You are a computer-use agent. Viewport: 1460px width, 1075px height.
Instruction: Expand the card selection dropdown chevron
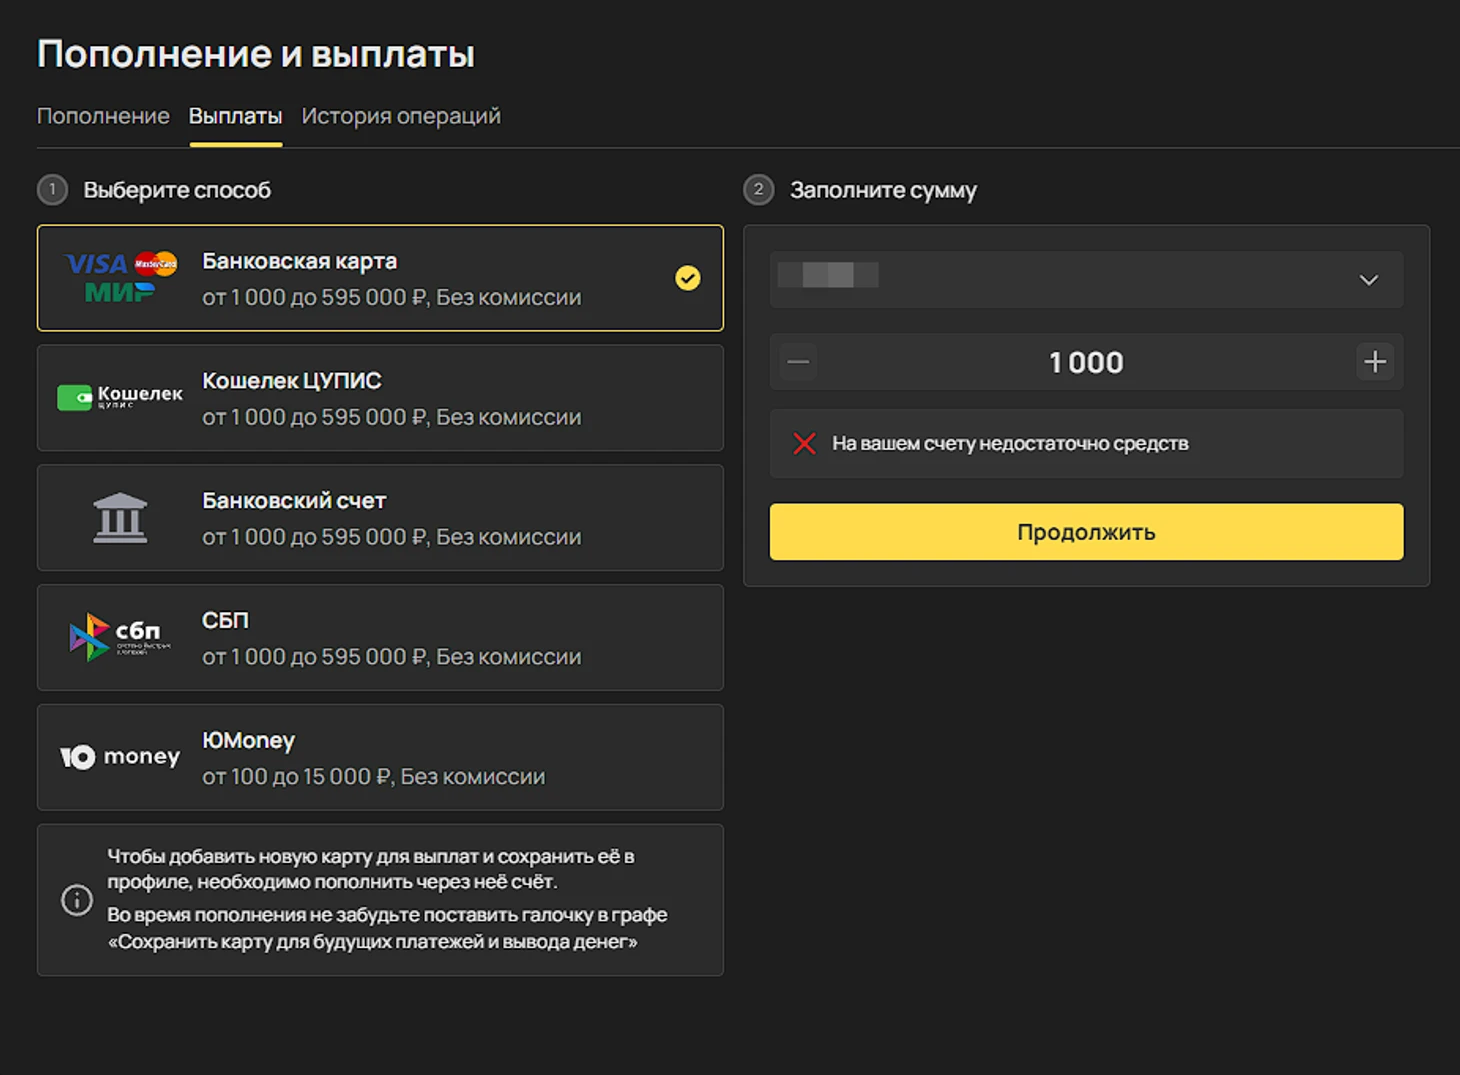click(x=1369, y=280)
